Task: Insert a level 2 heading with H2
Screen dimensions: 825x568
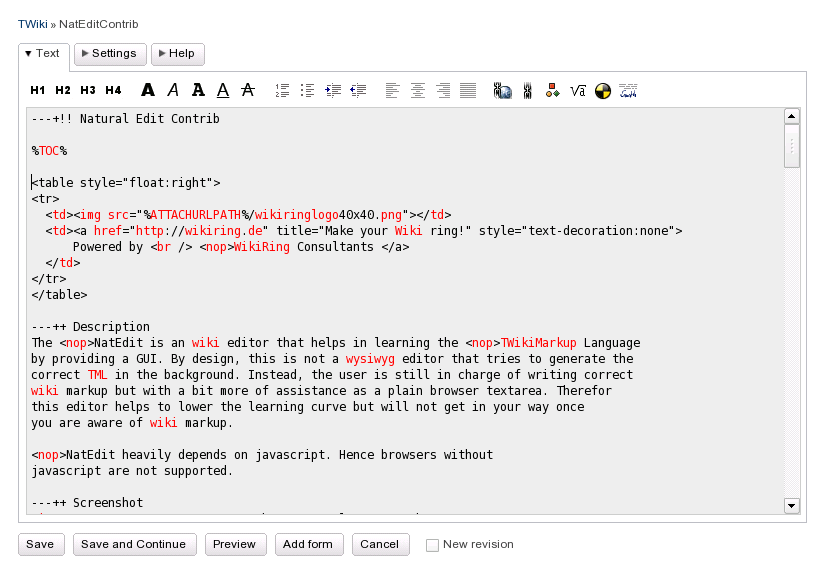Action: (63, 90)
